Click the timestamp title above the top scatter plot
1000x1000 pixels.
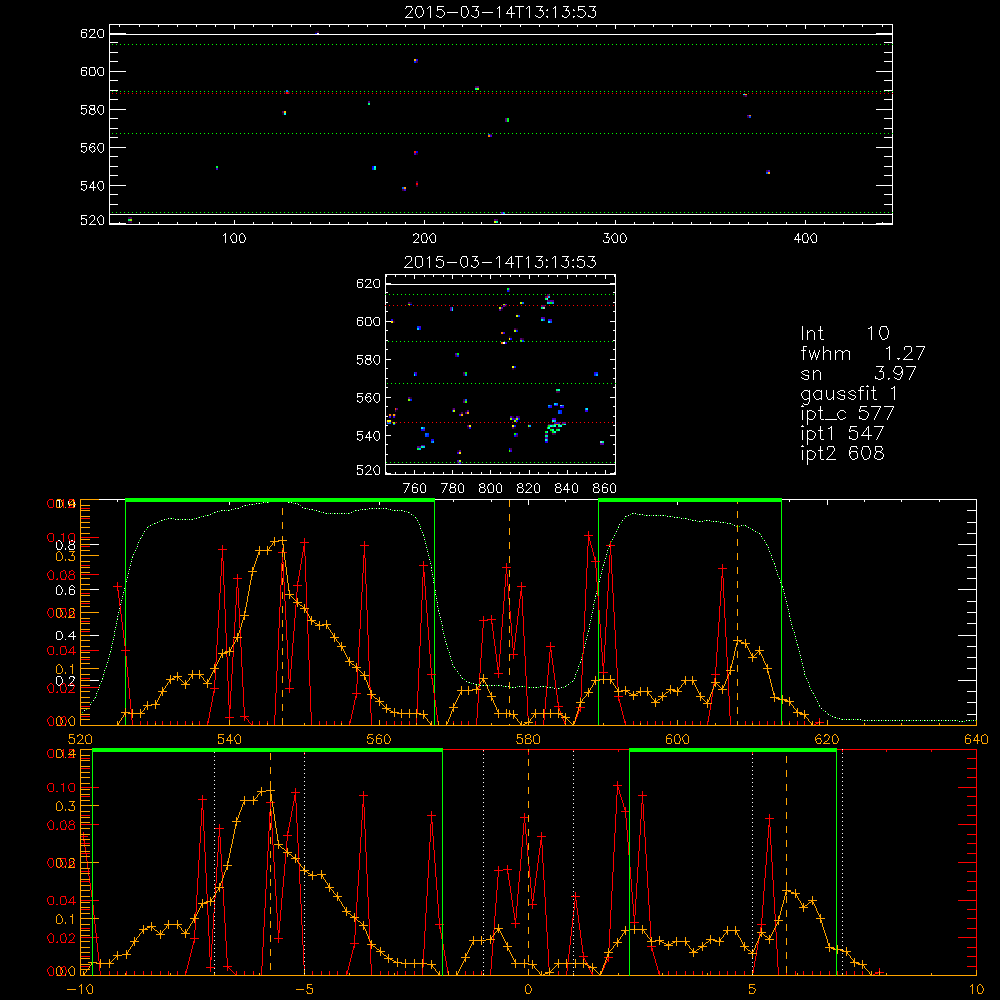(x=501, y=12)
